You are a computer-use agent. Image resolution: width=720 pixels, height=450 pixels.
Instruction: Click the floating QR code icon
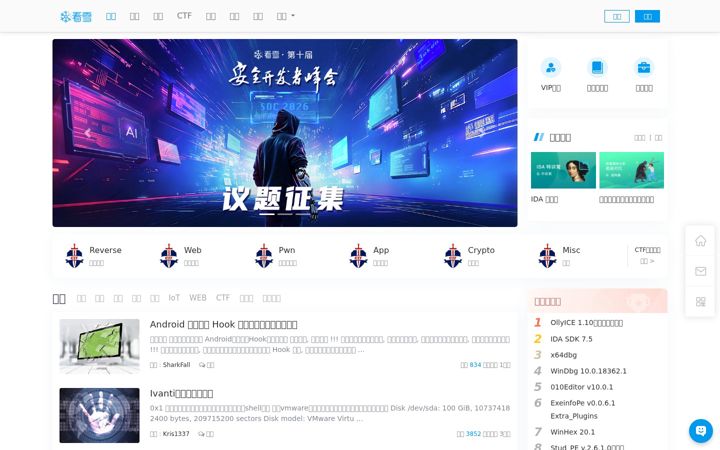(700, 301)
